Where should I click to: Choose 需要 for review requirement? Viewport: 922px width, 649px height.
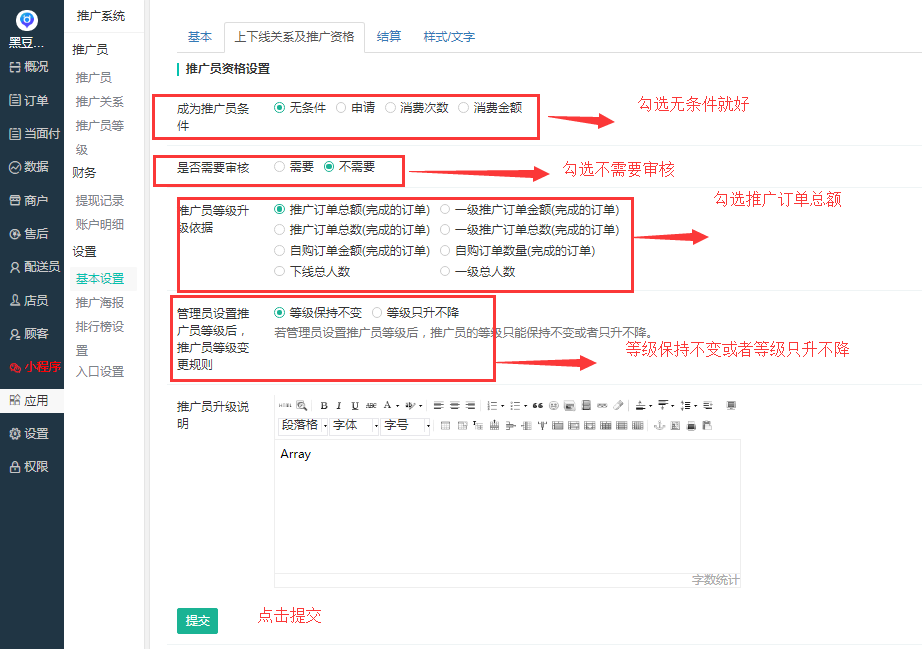point(280,167)
